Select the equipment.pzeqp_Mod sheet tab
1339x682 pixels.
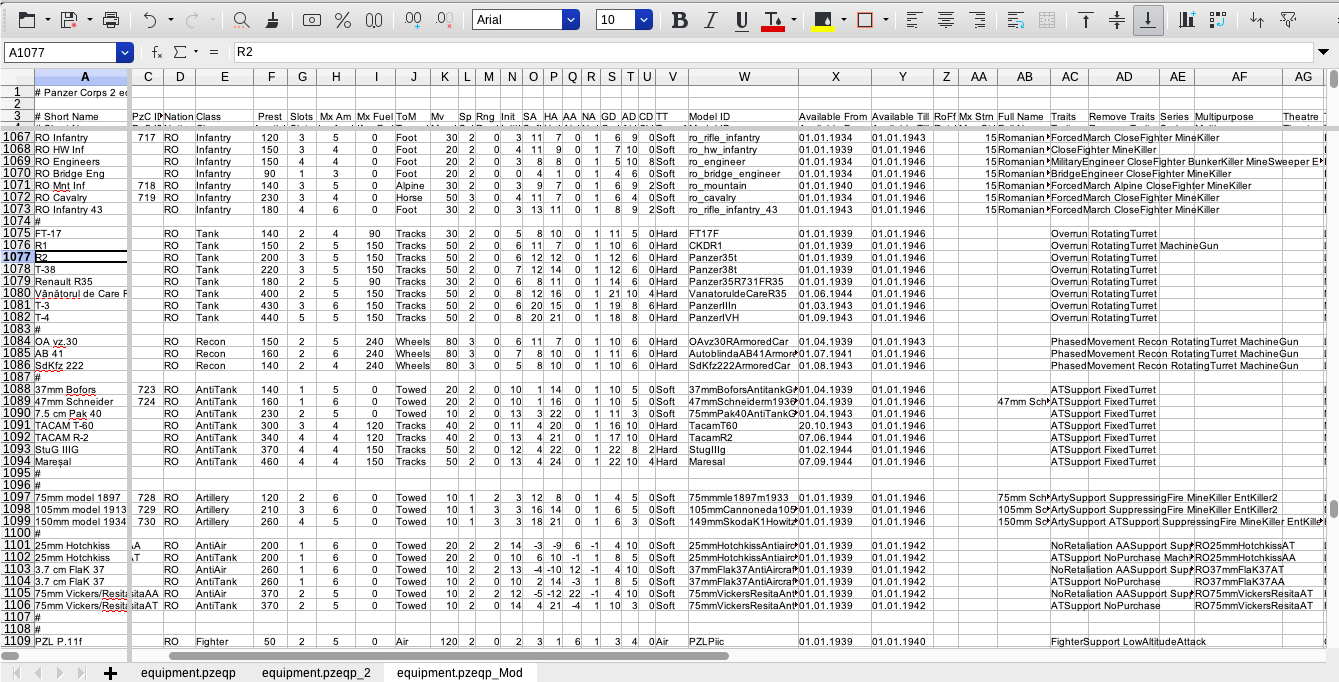[x=460, y=673]
